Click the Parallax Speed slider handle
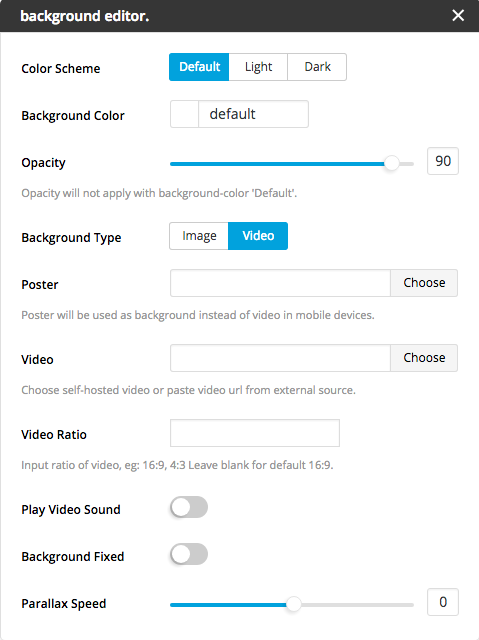479x640 pixels. pos(293,604)
